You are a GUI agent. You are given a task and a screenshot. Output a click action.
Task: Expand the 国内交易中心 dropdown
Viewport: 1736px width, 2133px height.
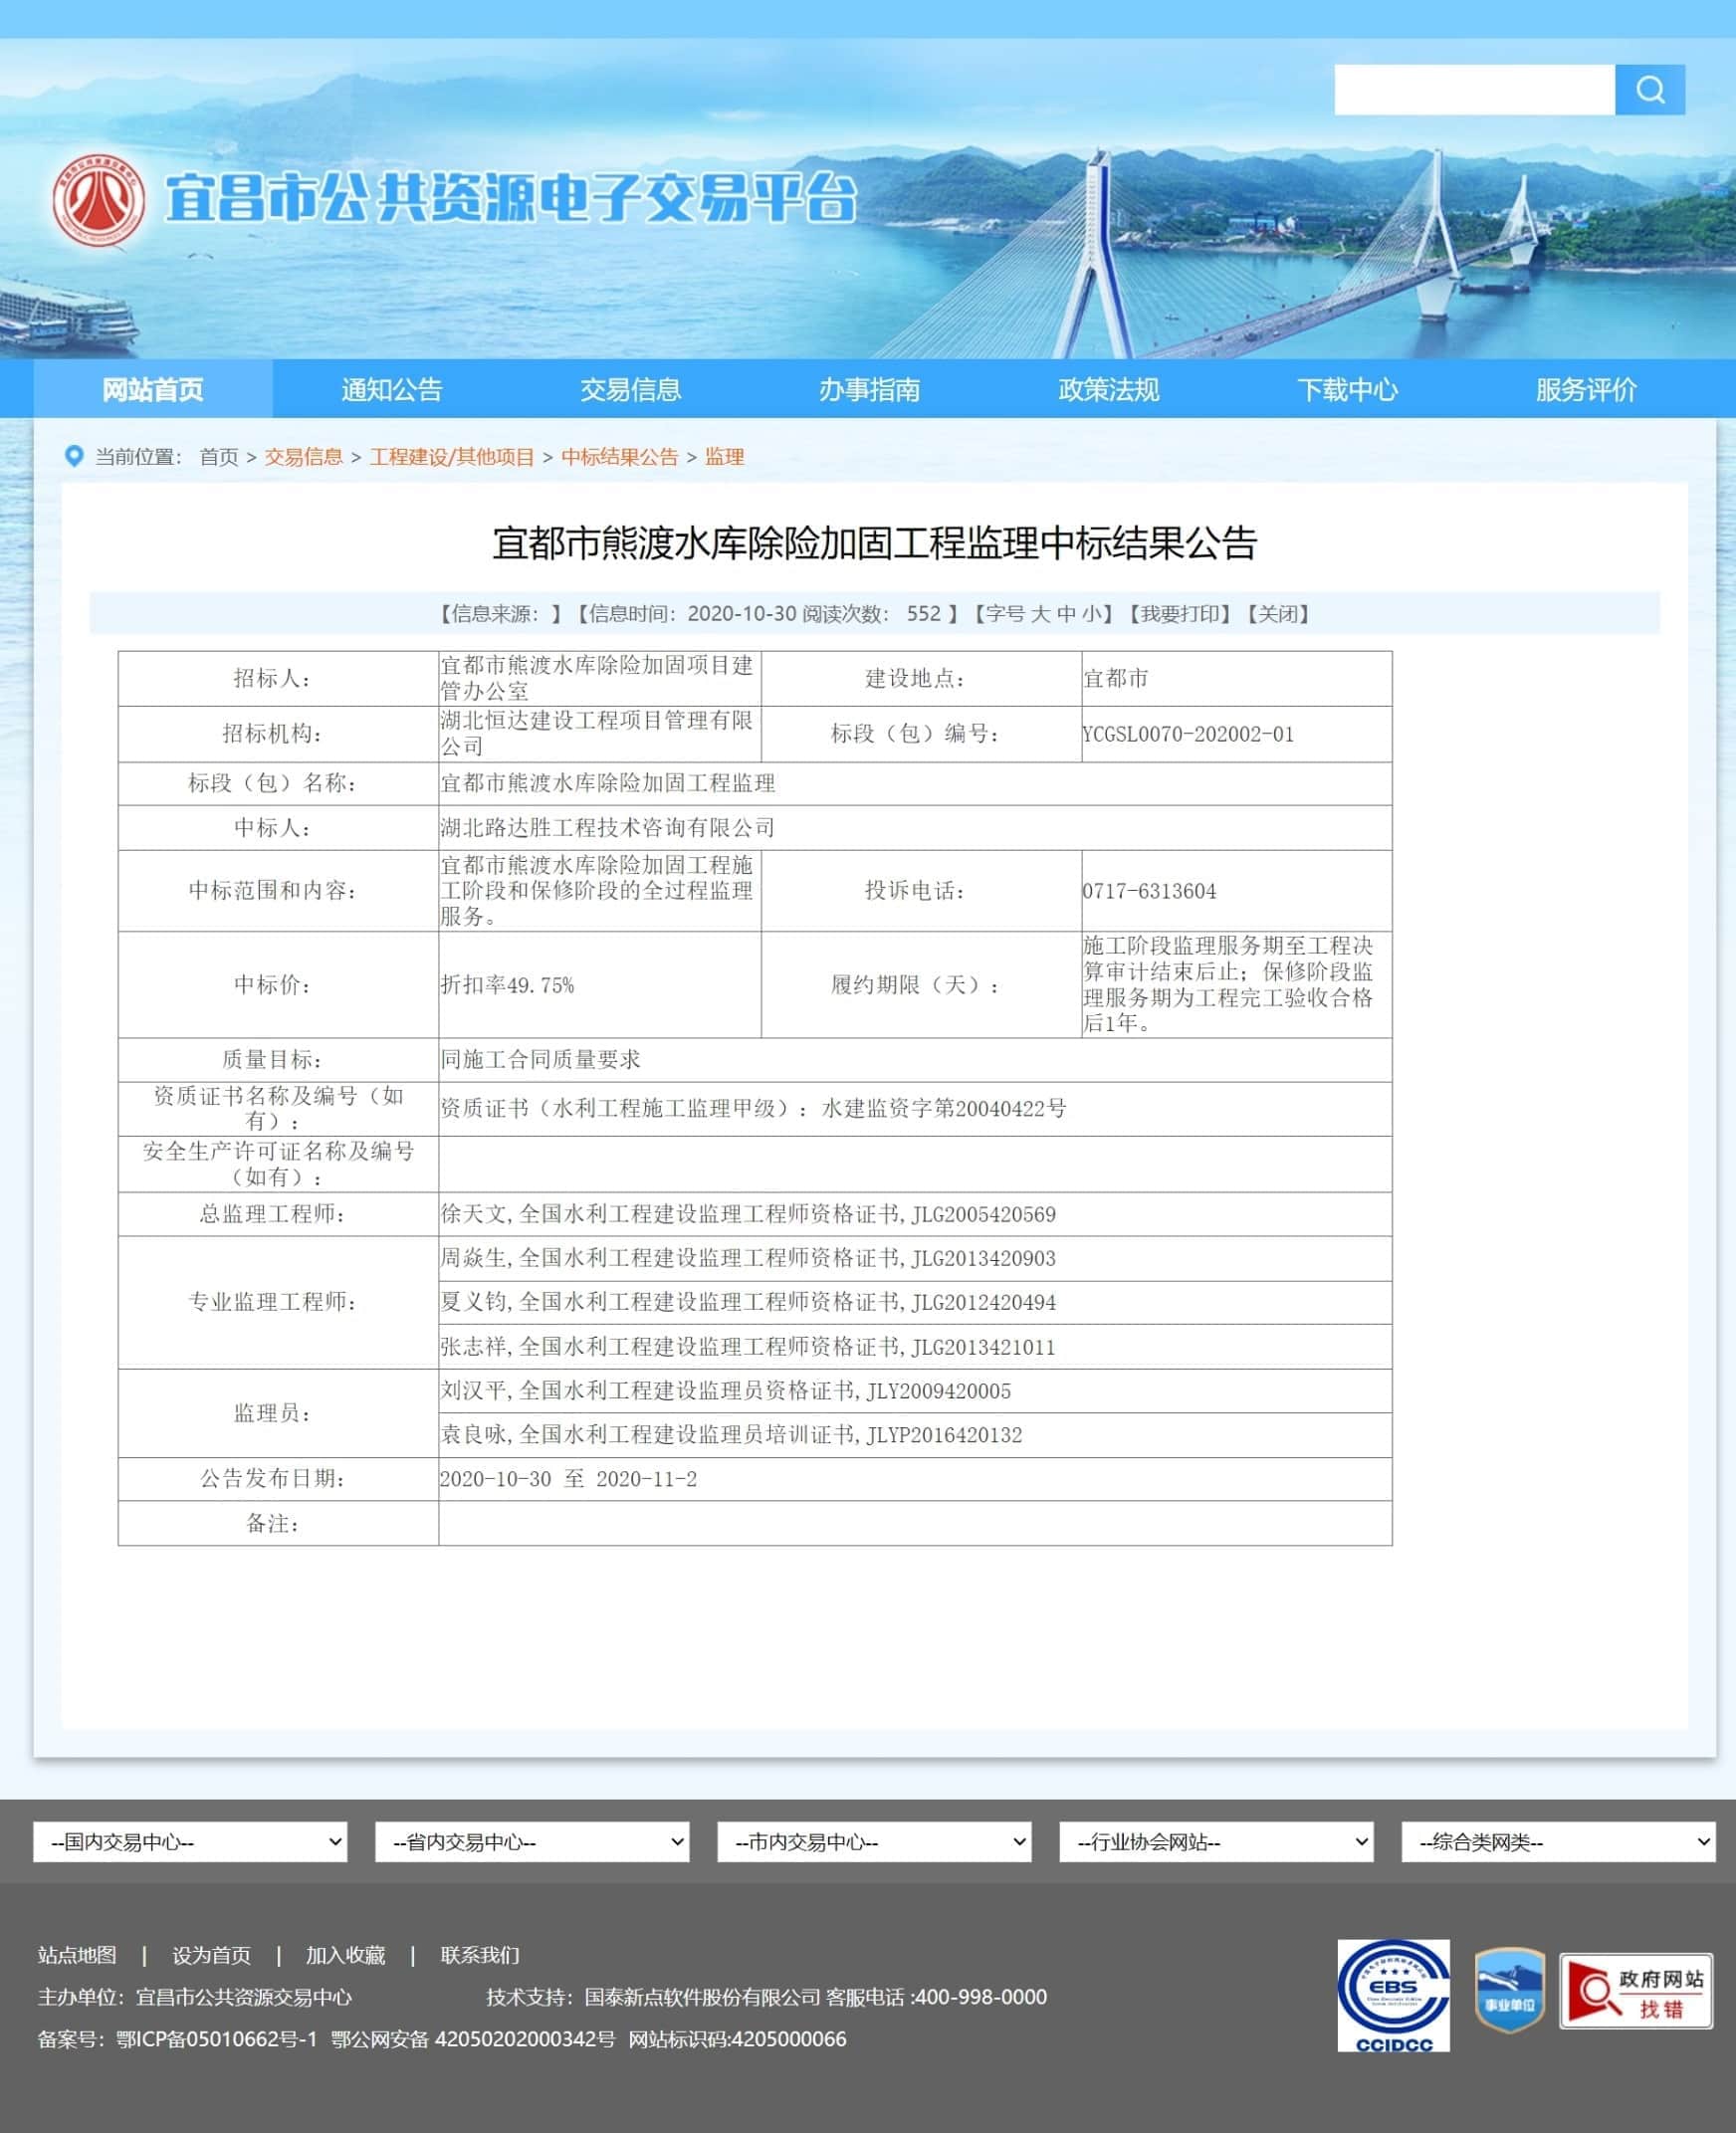pos(190,1842)
